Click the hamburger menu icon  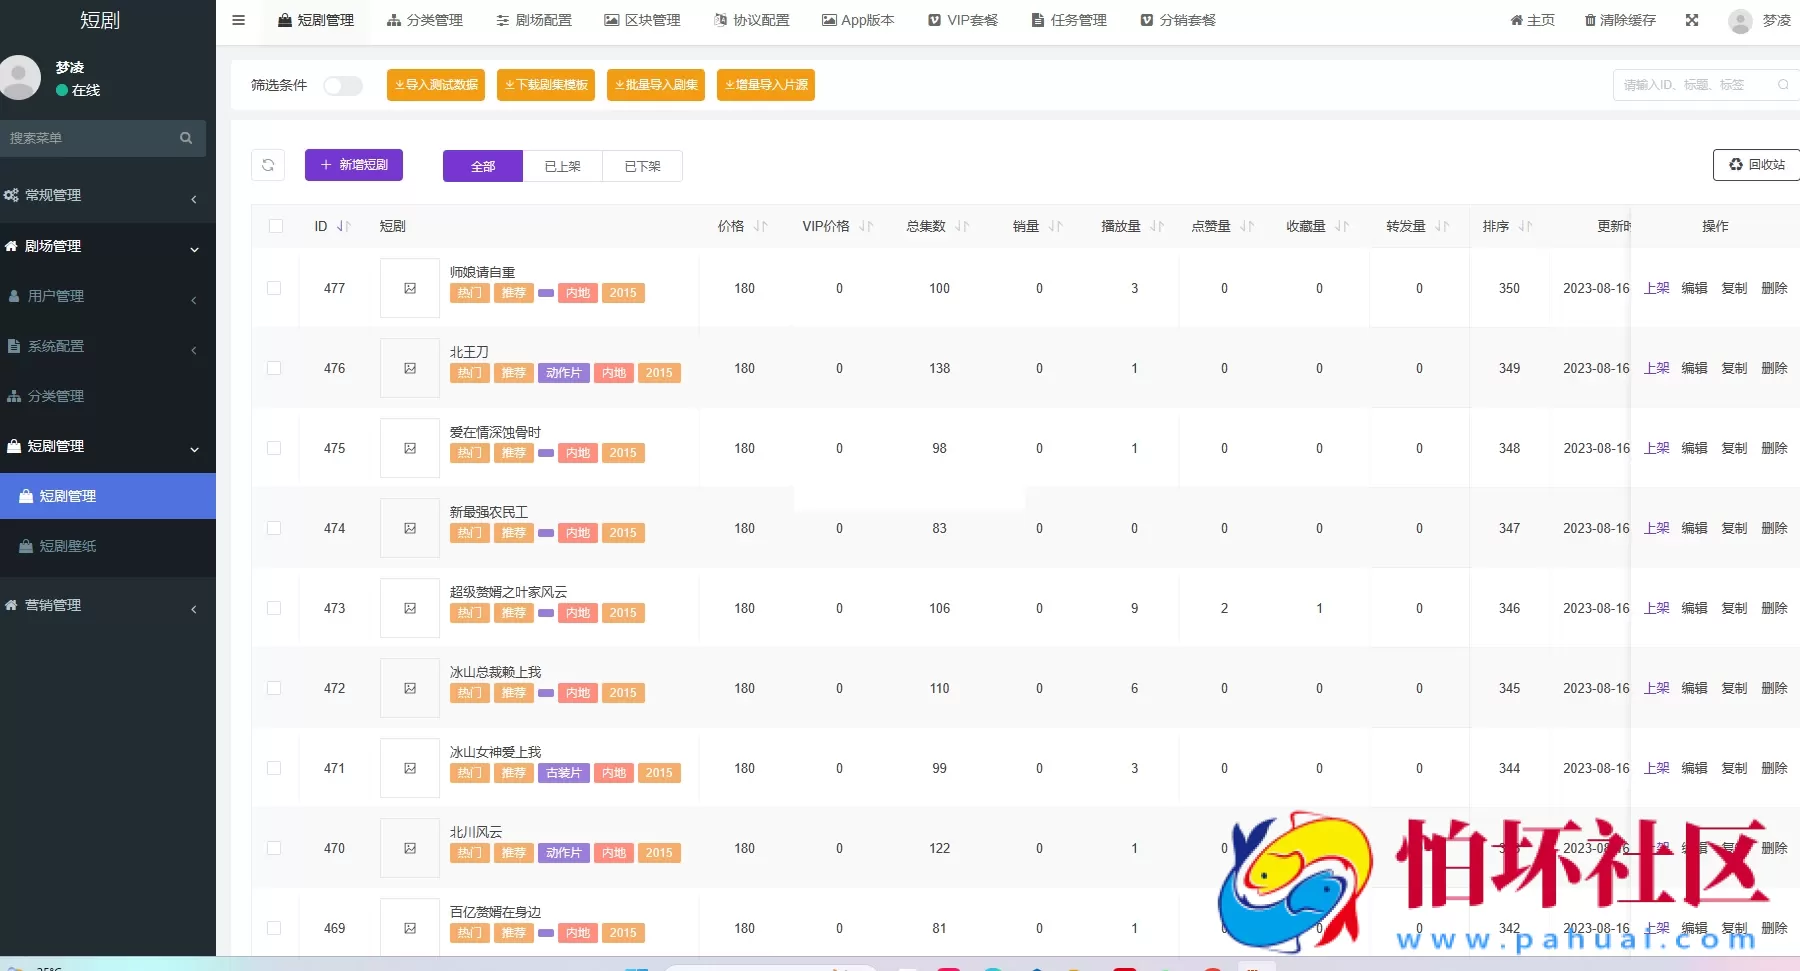pyautogui.click(x=238, y=19)
